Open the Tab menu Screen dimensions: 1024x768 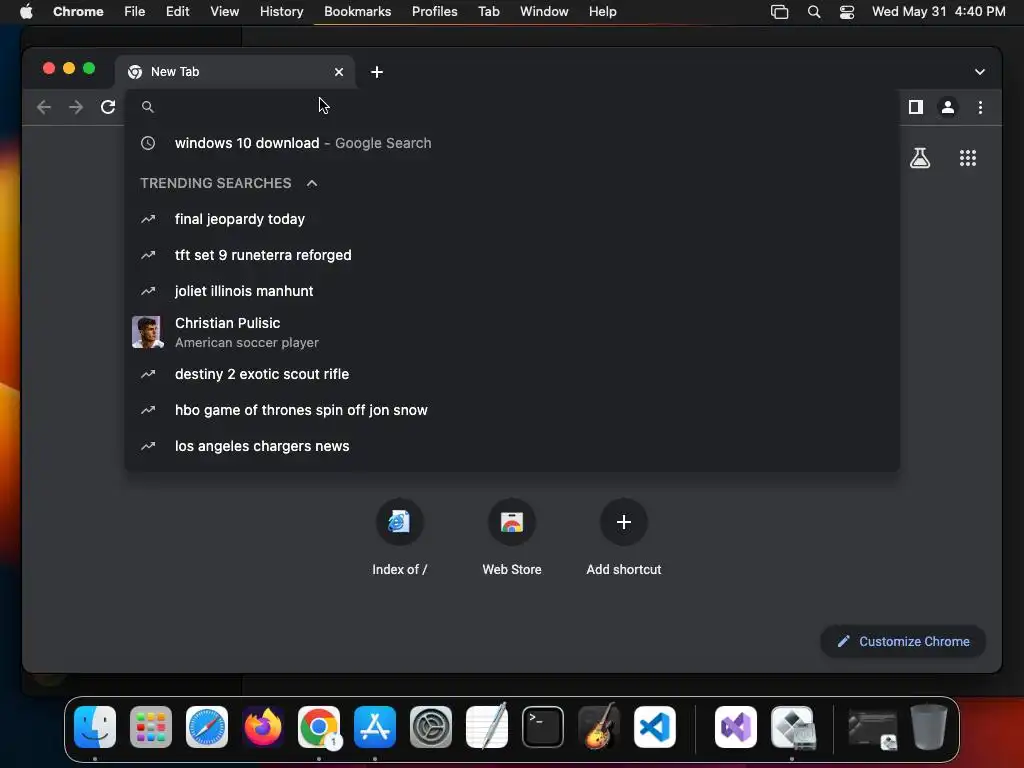tap(488, 12)
